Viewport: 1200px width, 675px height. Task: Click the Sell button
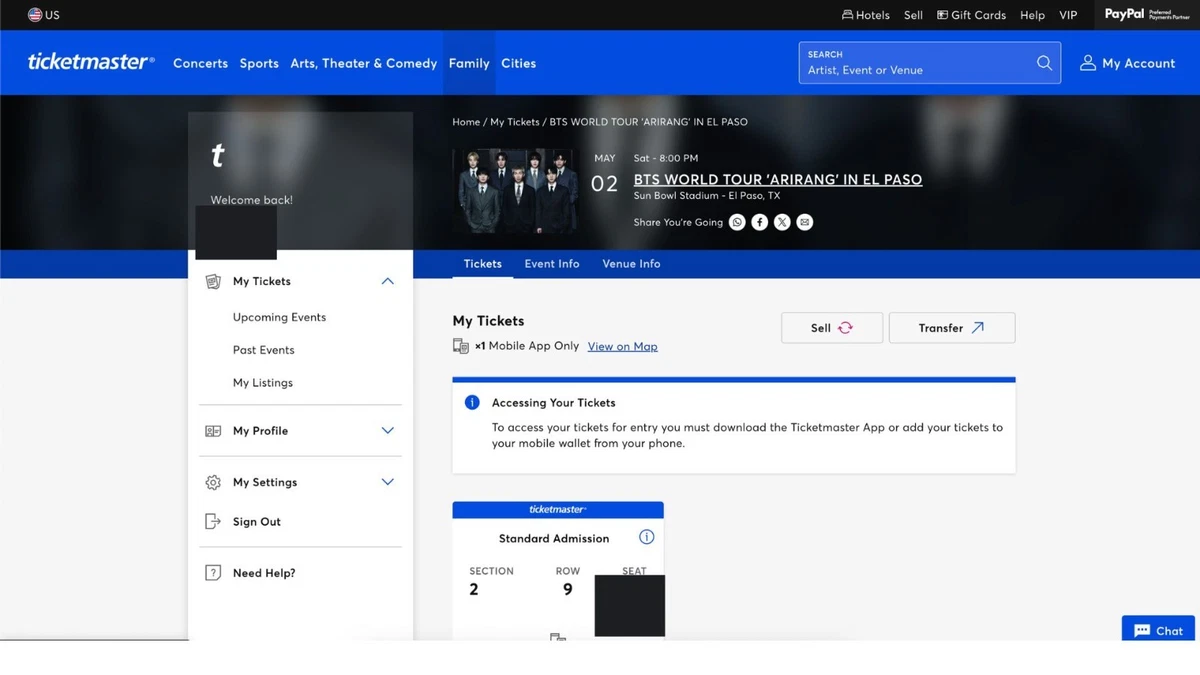[x=832, y=328]
